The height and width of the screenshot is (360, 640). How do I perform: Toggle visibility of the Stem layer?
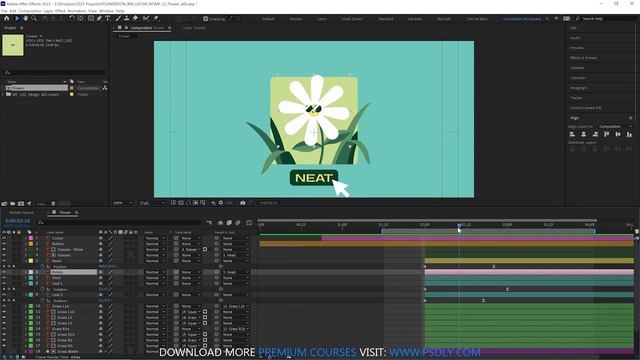click(4, 278)
